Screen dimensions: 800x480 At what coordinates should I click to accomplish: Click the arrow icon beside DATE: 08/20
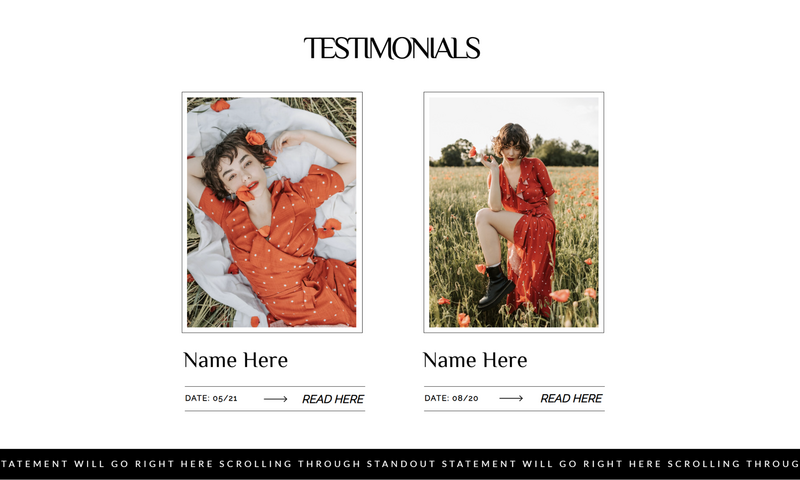coord(511,398)
